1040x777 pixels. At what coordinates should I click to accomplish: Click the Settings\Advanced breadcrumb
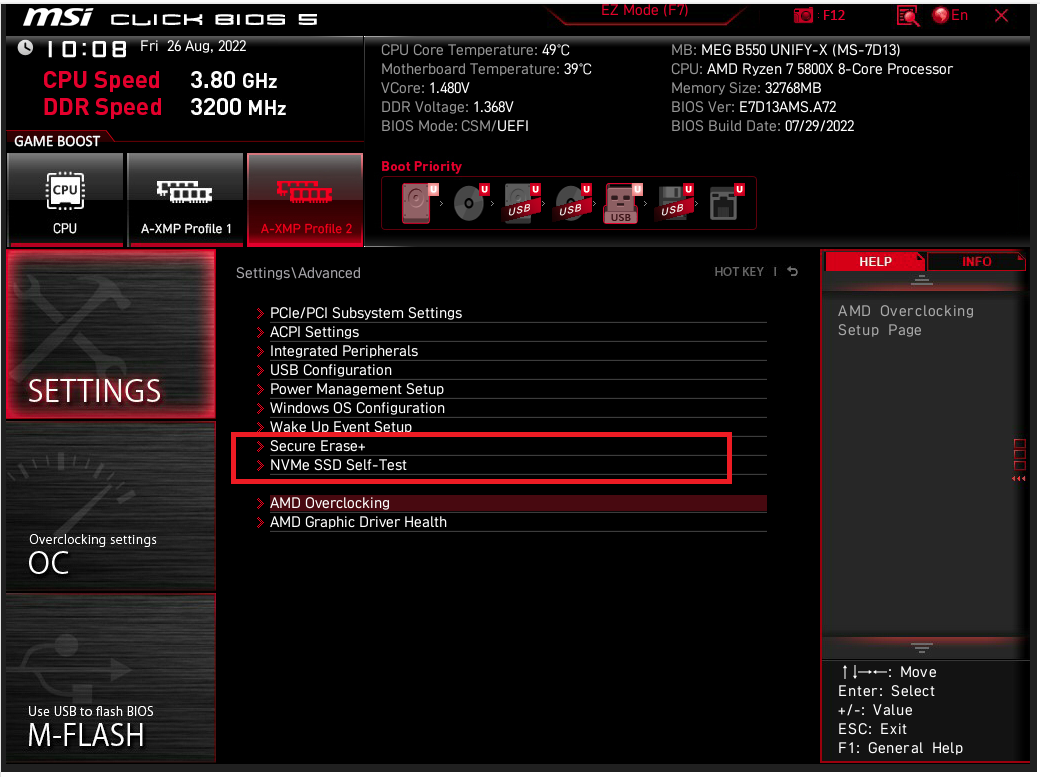tap(298, 273)
